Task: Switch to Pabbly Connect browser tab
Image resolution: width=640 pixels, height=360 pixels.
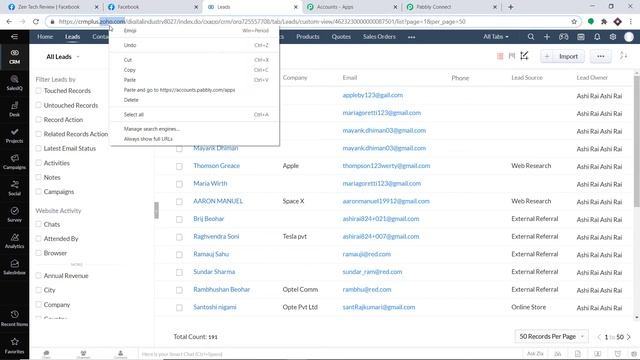Action: [451, 7]
